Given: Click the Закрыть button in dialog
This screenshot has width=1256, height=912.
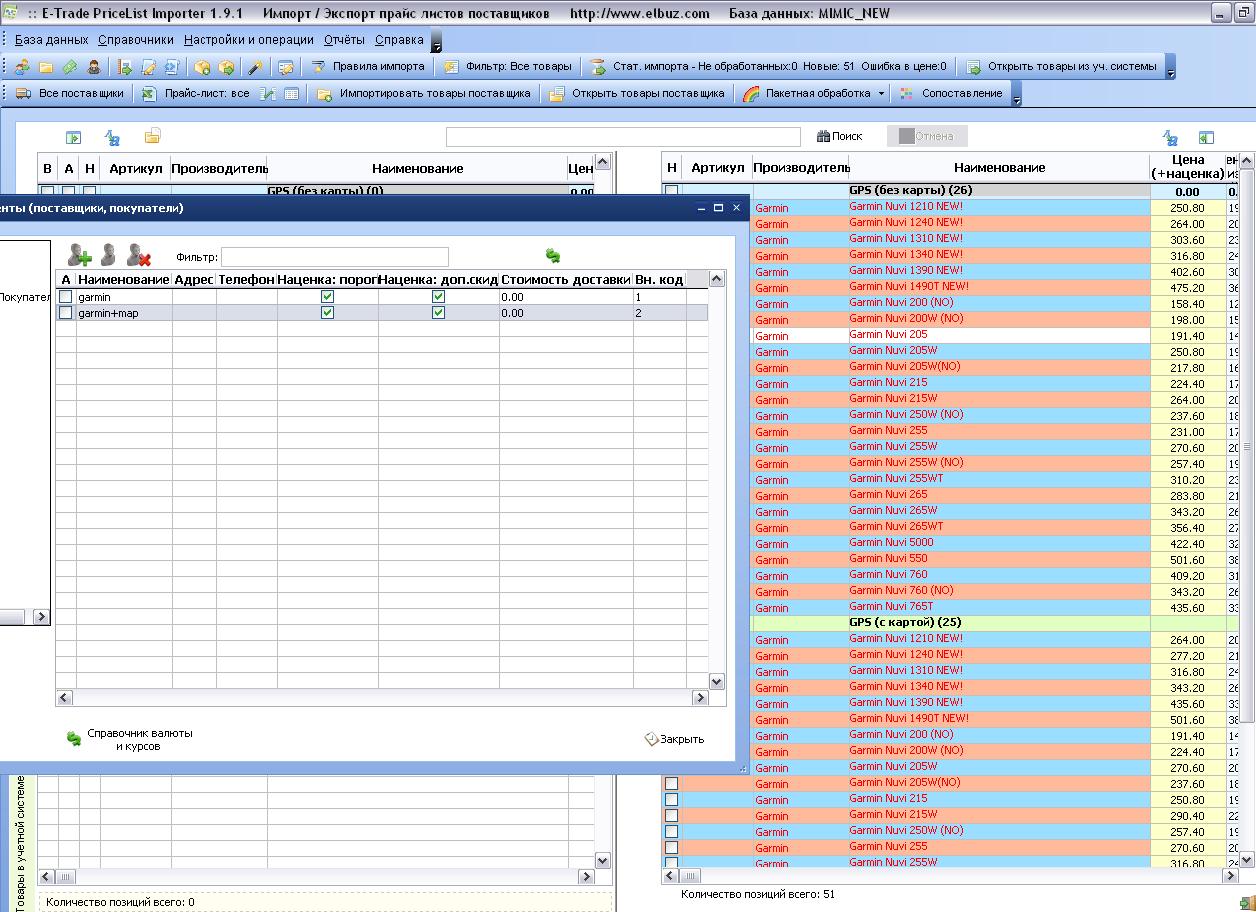Looking at the screenshot, I should point(674,739).
